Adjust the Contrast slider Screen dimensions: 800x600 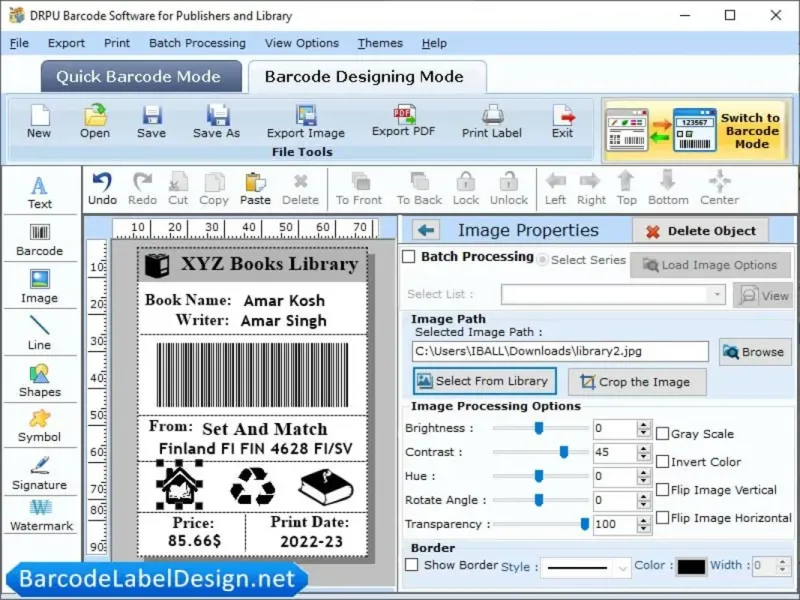click(x=564, y=452)
